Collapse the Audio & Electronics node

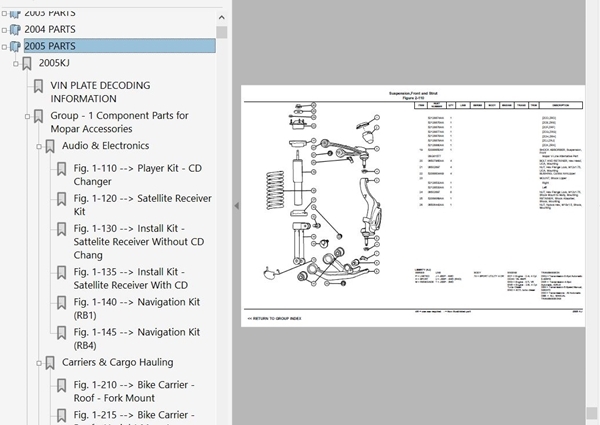click(39, 147)
